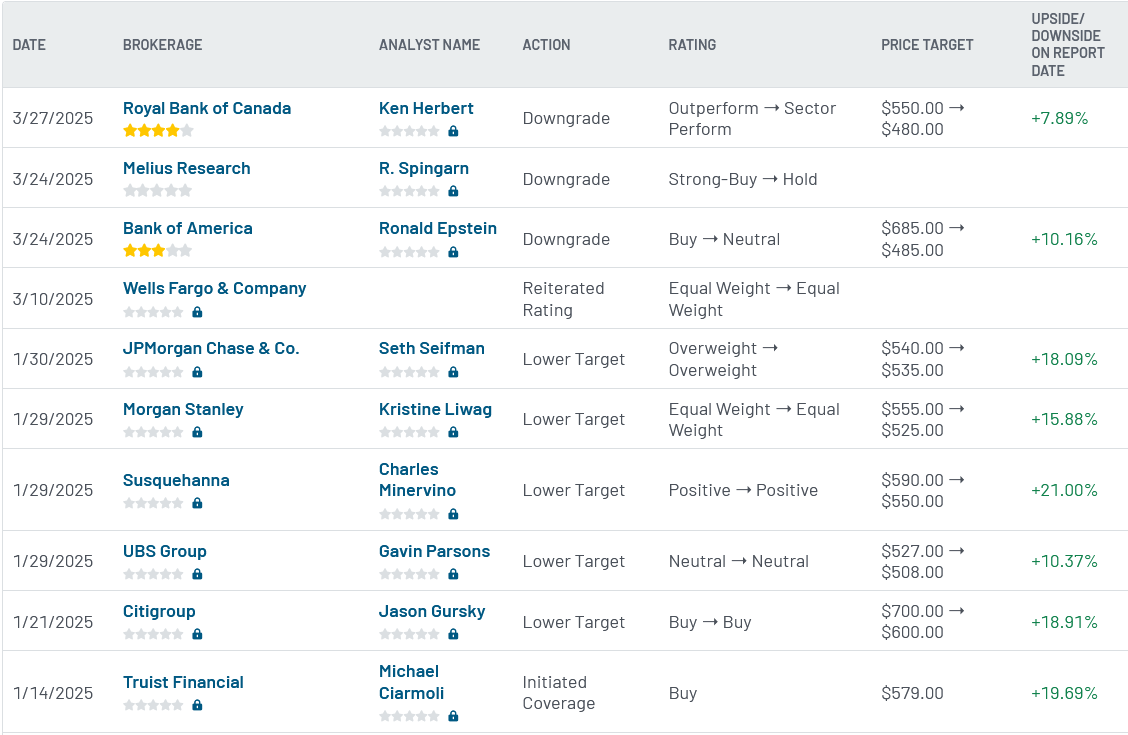Screen dimensions: 1128x735
Task: Click Melius Research's gray star rating
Action: (158, 191)
